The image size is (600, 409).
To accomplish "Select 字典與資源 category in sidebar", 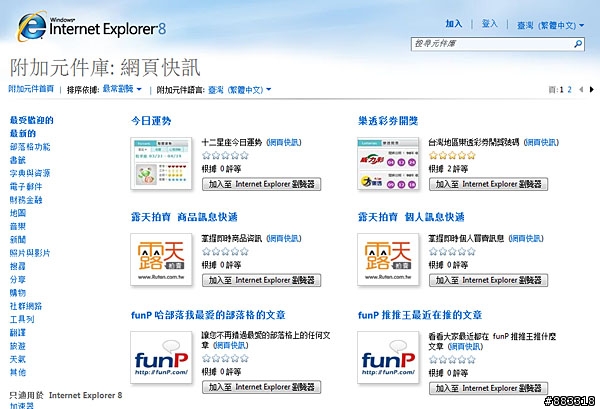I will point(30,173).
